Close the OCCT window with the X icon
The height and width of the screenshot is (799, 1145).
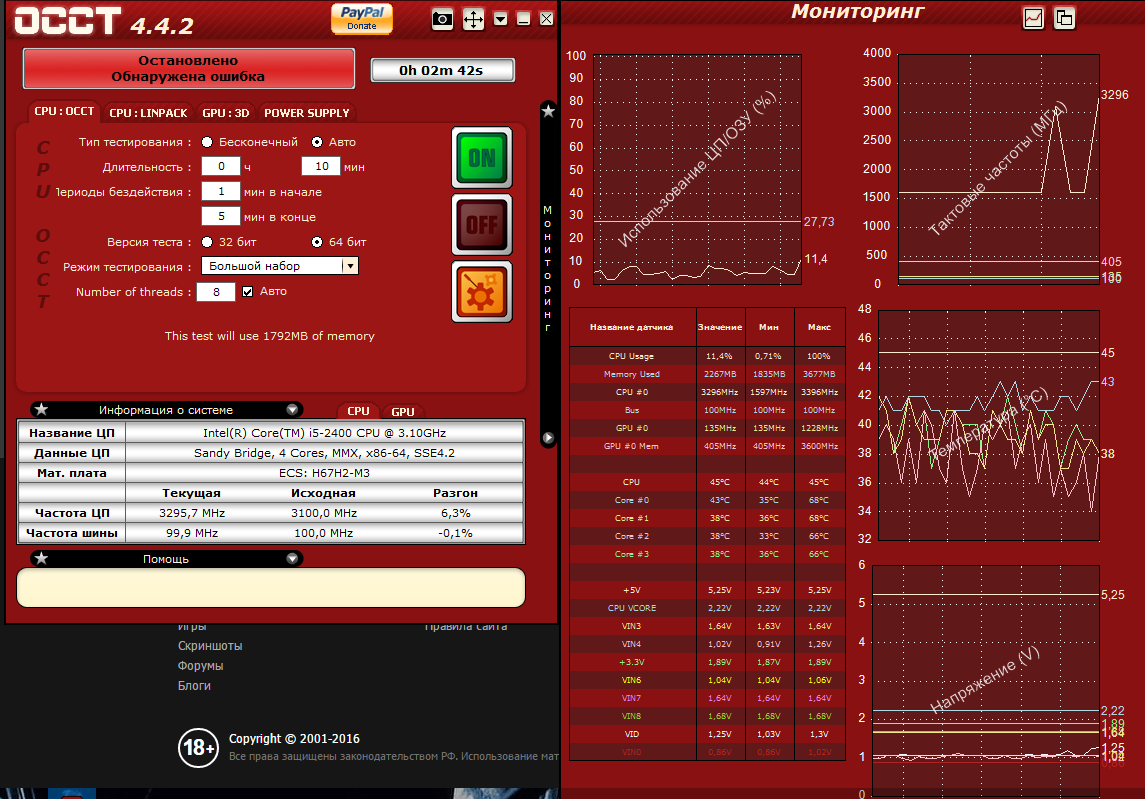[546, 19]
